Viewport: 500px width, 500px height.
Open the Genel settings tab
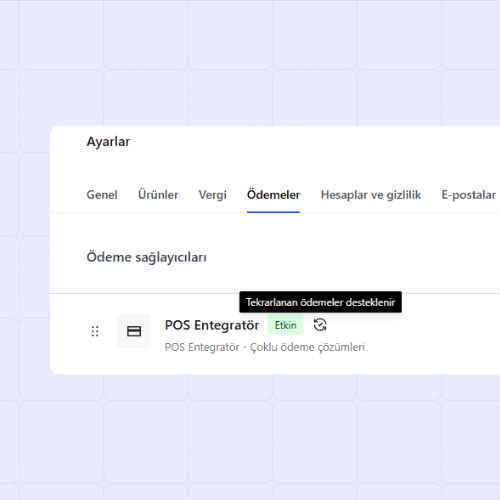pyautogui.click(x=102, y=195)
